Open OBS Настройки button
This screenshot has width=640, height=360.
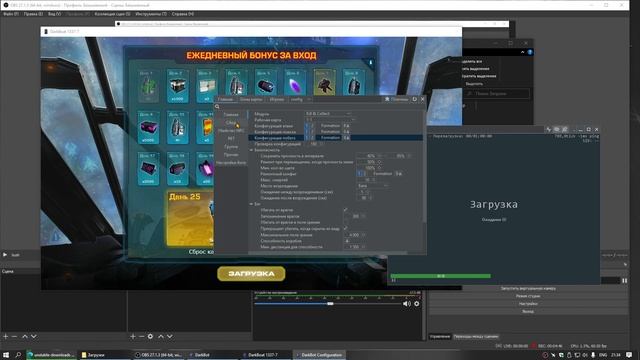[528, 304]
